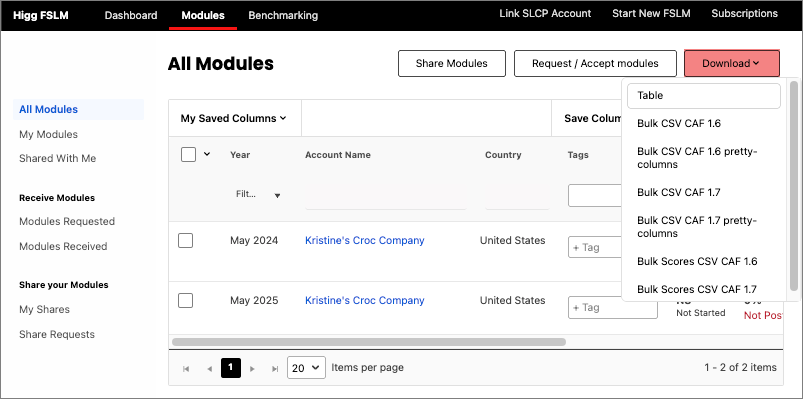Image resolution: width=803 pixels, height=399 pixels.
Task: Click the Download menu vertical scrollbar
Action: pyautogui.click(x=794, y=186)
